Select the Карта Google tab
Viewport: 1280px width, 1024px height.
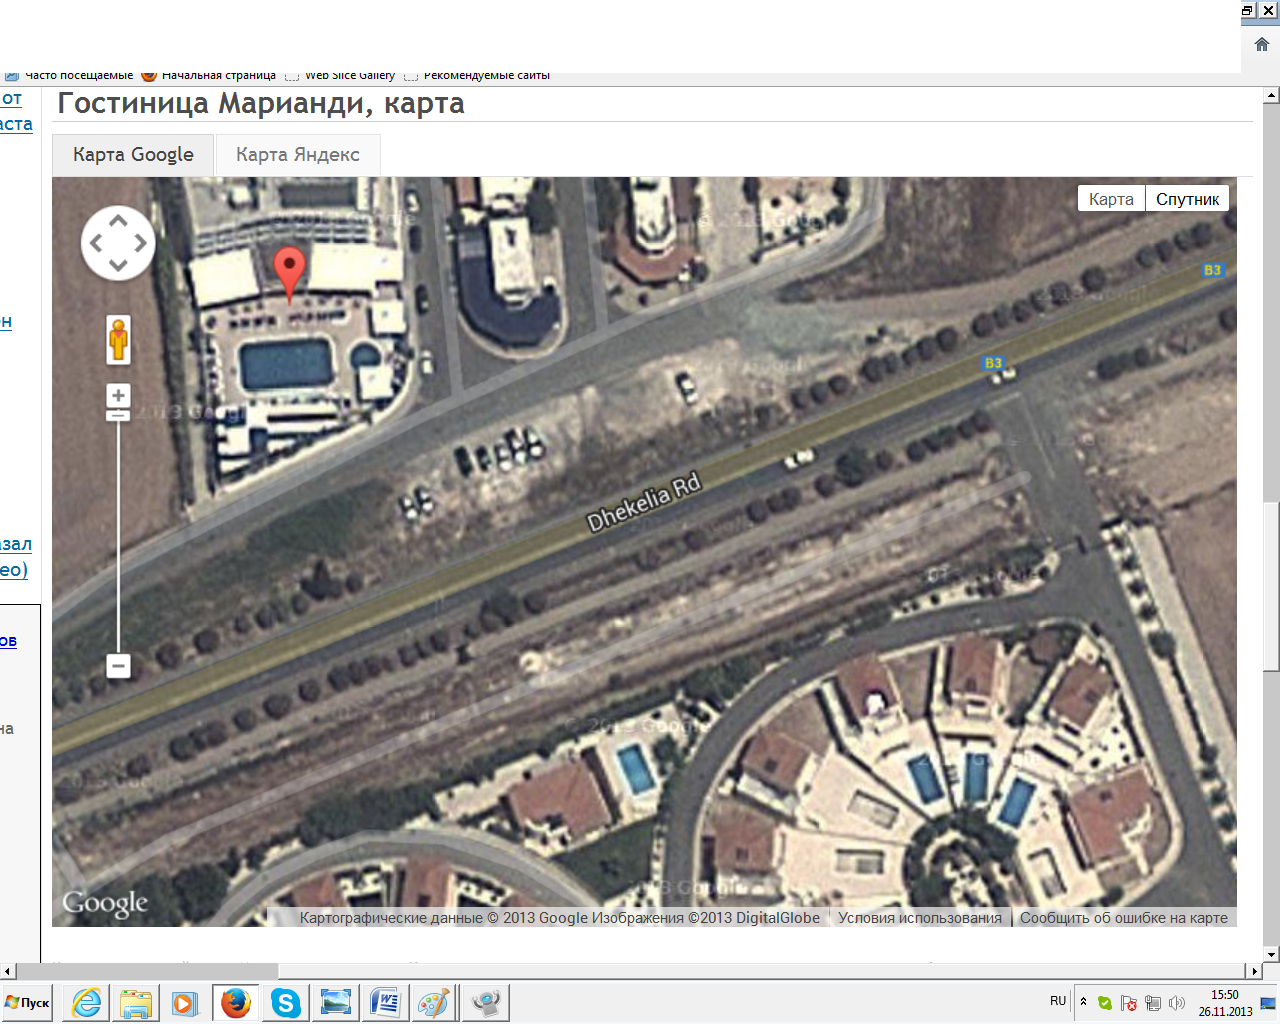click(x=133, y=155)
